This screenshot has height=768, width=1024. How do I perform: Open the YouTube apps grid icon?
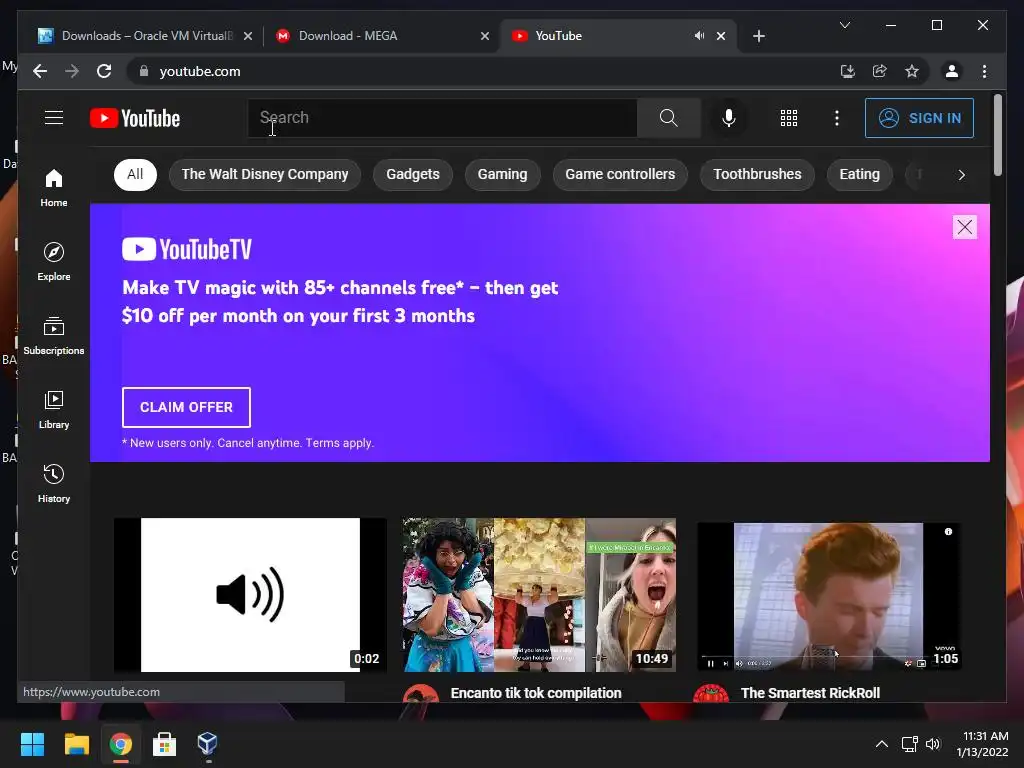click(x=789, y=118)
